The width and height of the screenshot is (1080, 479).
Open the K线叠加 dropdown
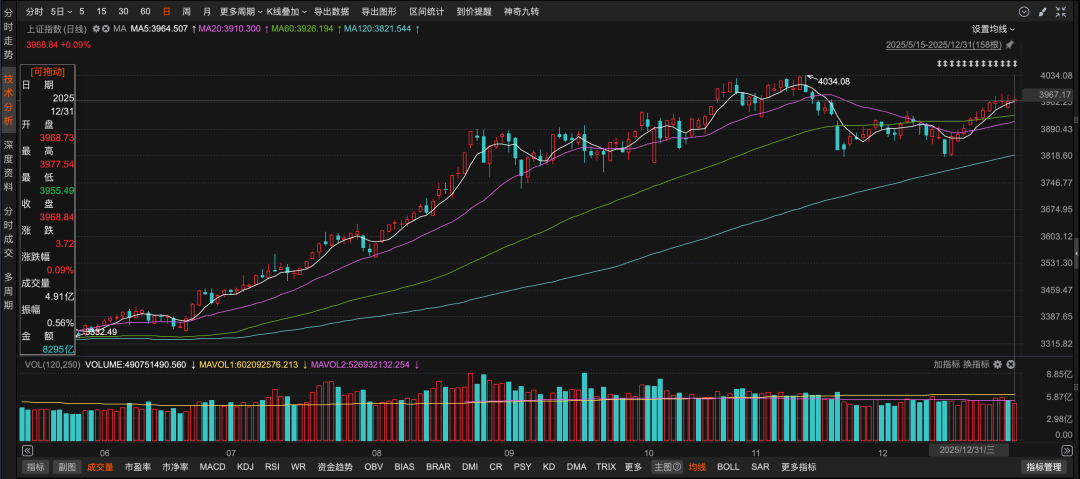coord(286,11)
